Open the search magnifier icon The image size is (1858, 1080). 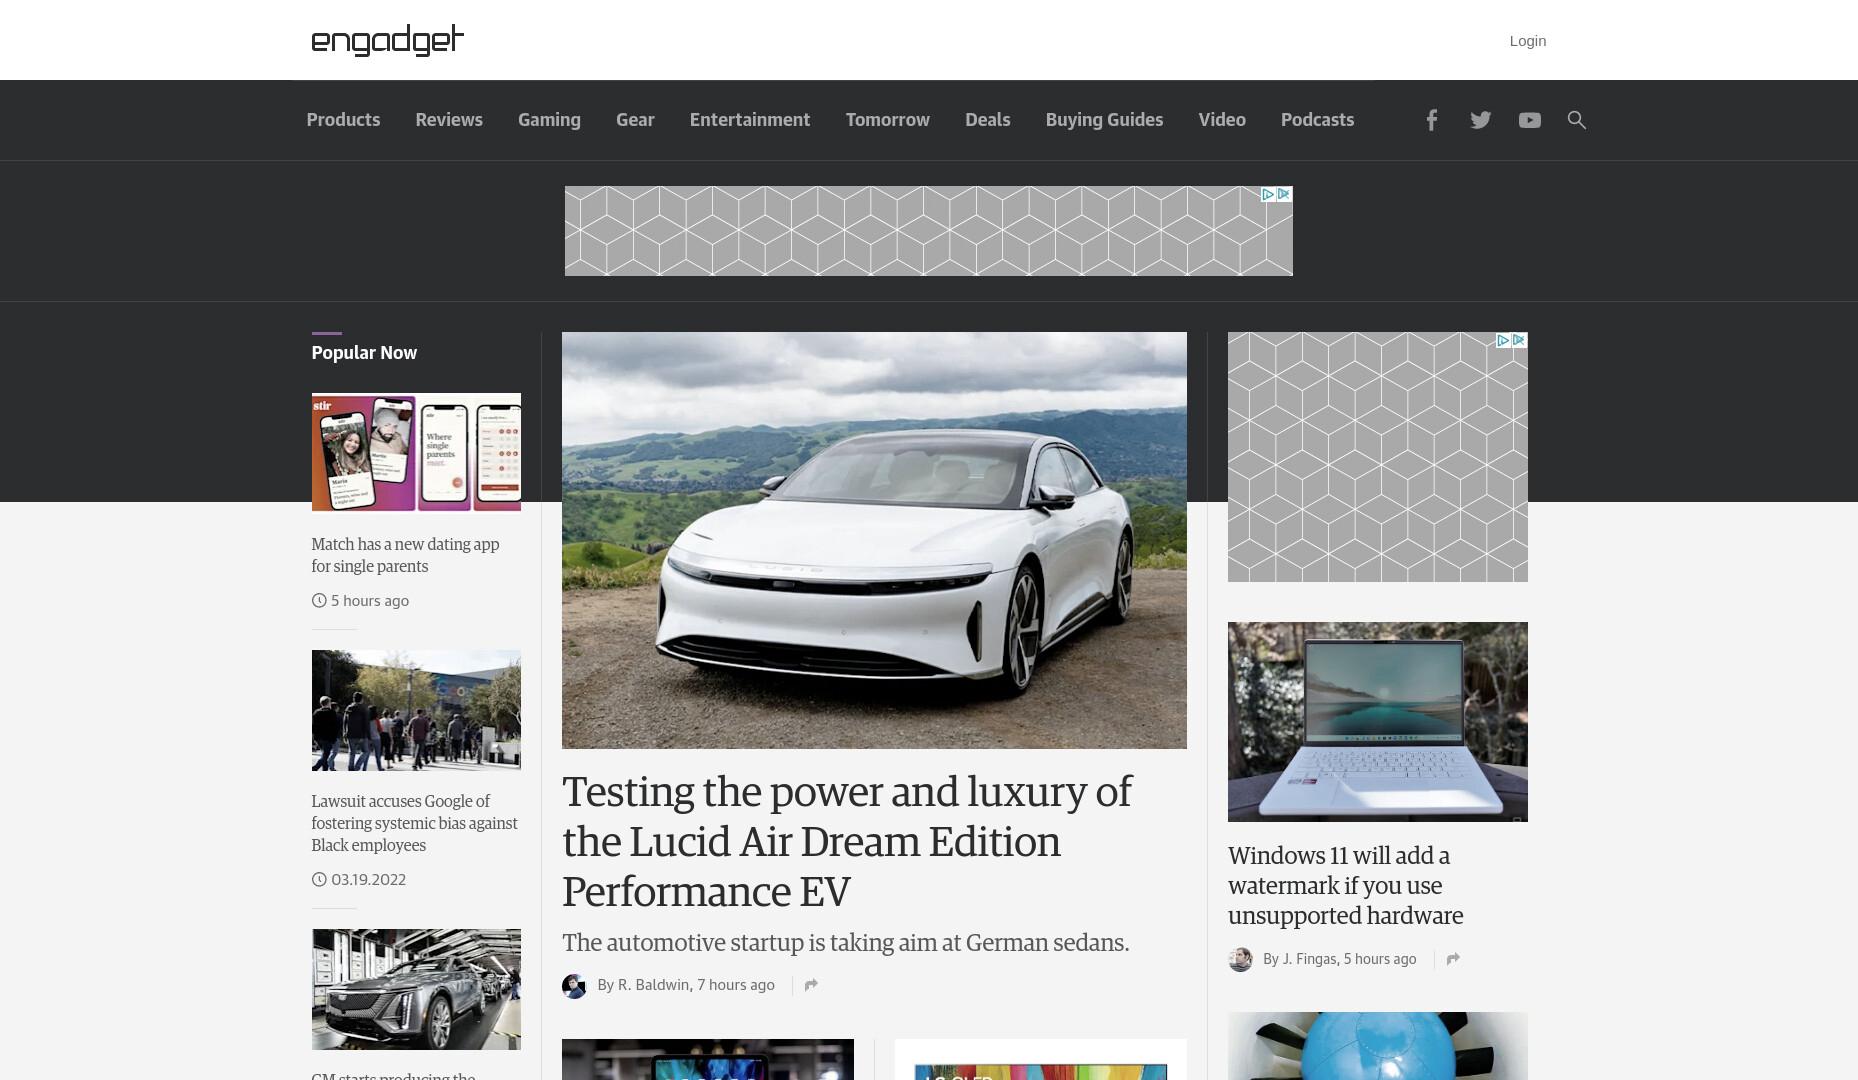click(x=1576, y=120)
